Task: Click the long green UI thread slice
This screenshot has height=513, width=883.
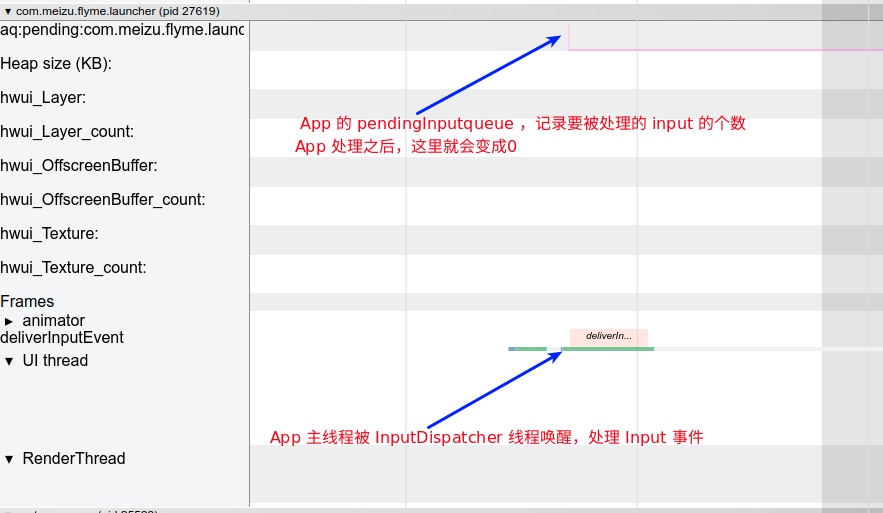Action: (x=607, y=349)
